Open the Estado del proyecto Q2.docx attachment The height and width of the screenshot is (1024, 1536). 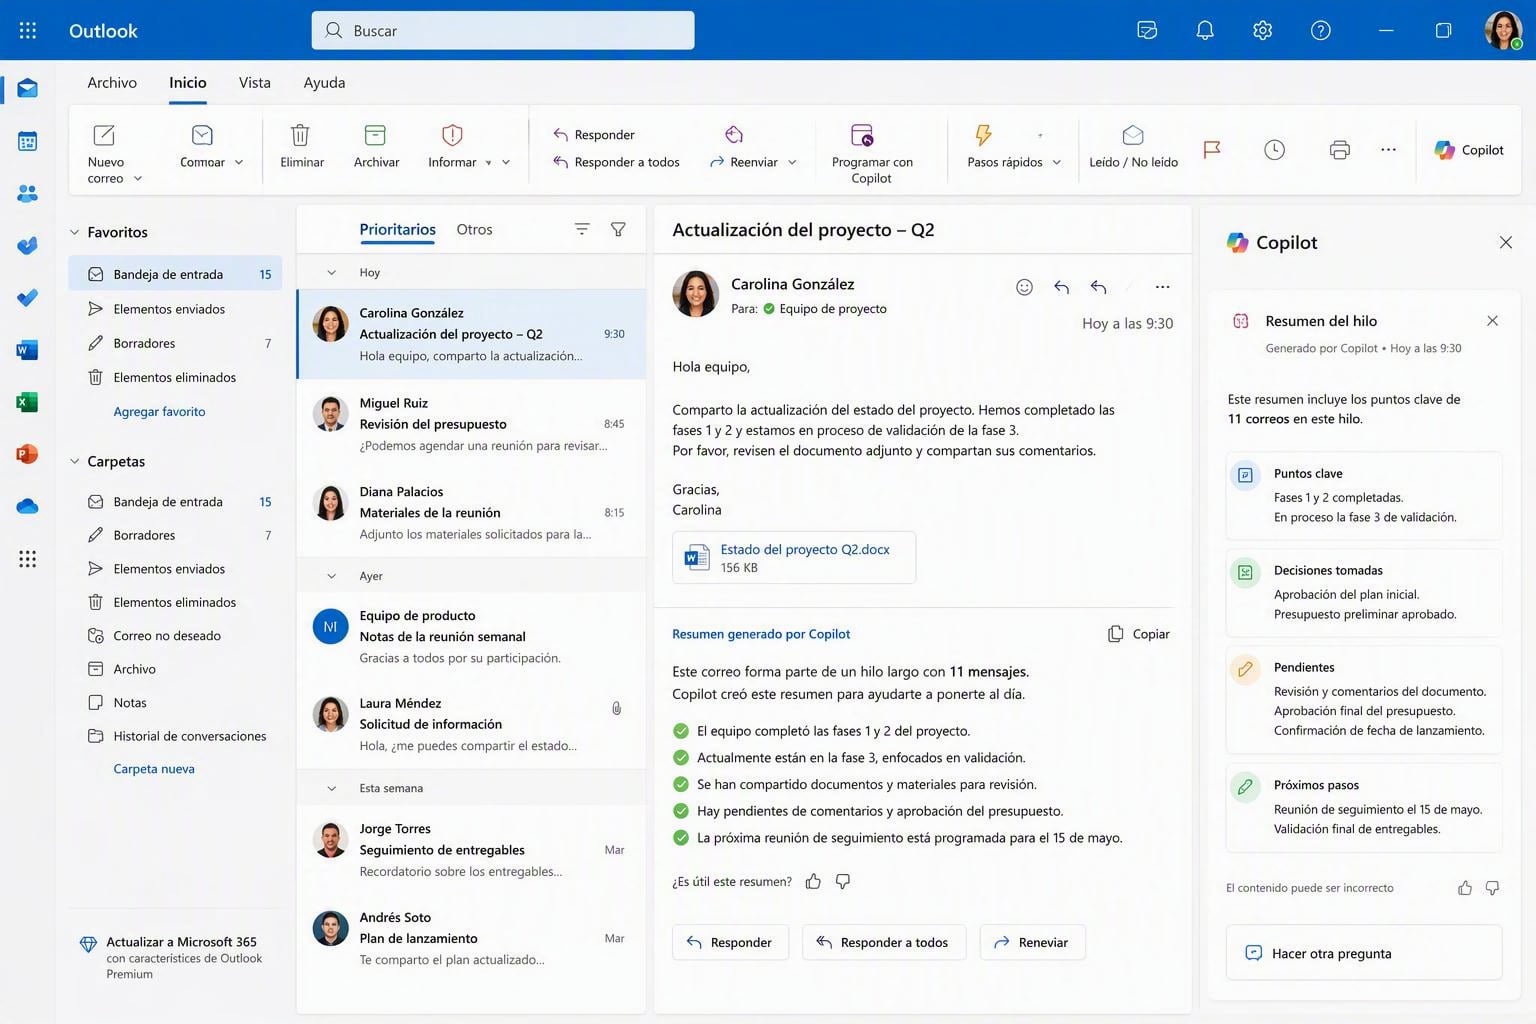click(x=794, y=557)
